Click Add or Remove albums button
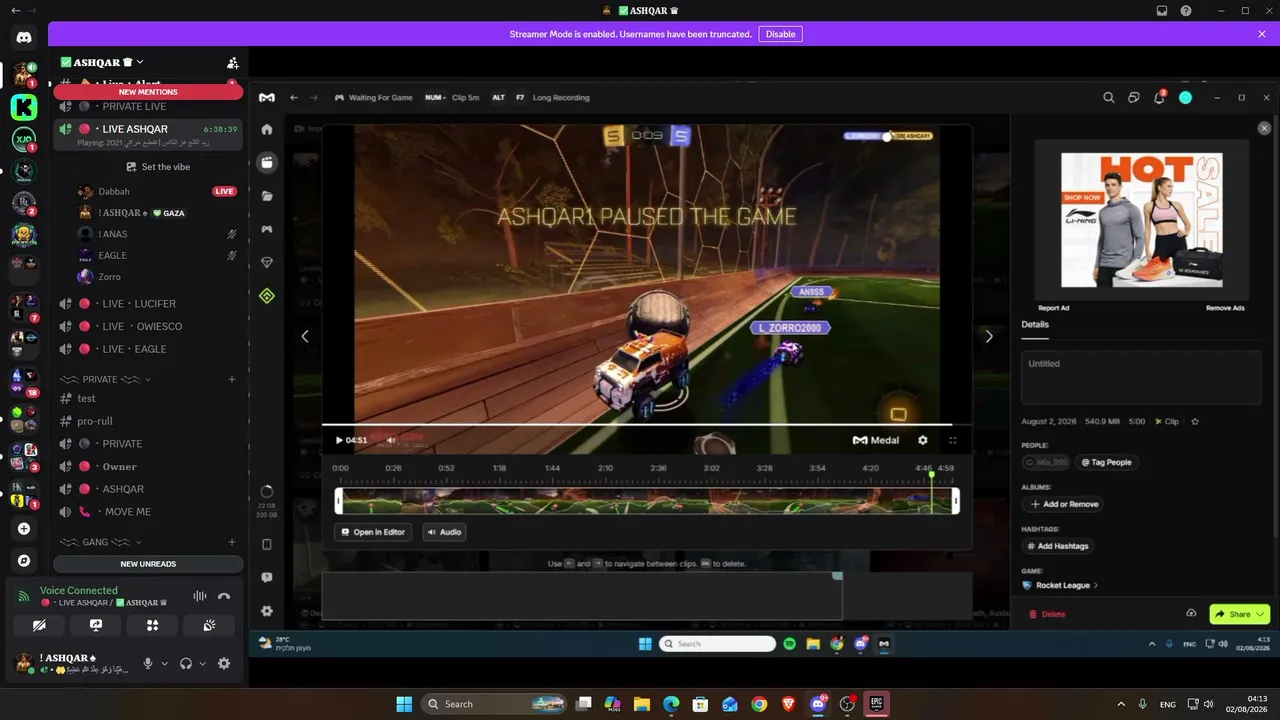 coord(1063,504)
